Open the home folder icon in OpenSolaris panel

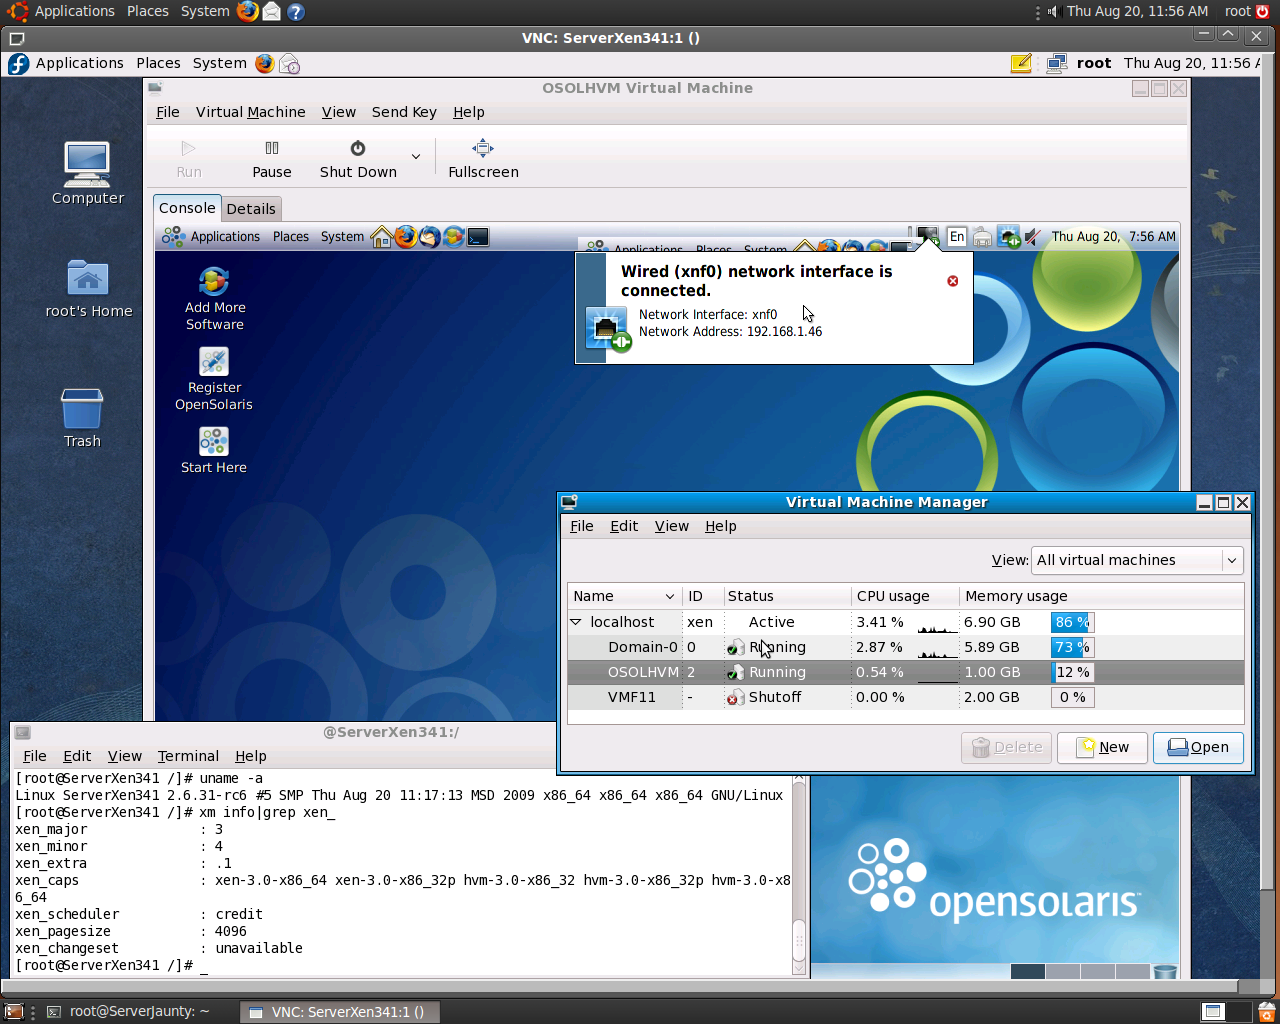pyautogui.click(x=381, y=237)
